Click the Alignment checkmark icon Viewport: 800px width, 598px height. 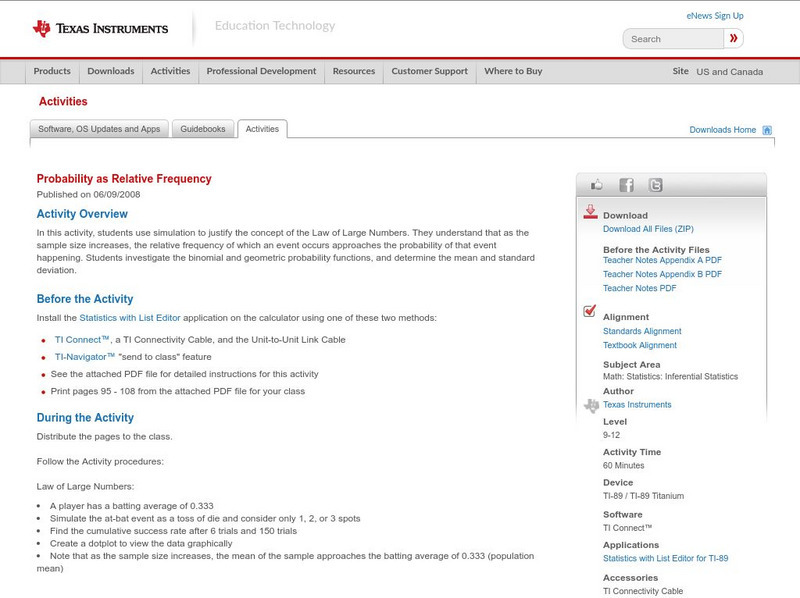pyautogui.click(x=589, y=311)
